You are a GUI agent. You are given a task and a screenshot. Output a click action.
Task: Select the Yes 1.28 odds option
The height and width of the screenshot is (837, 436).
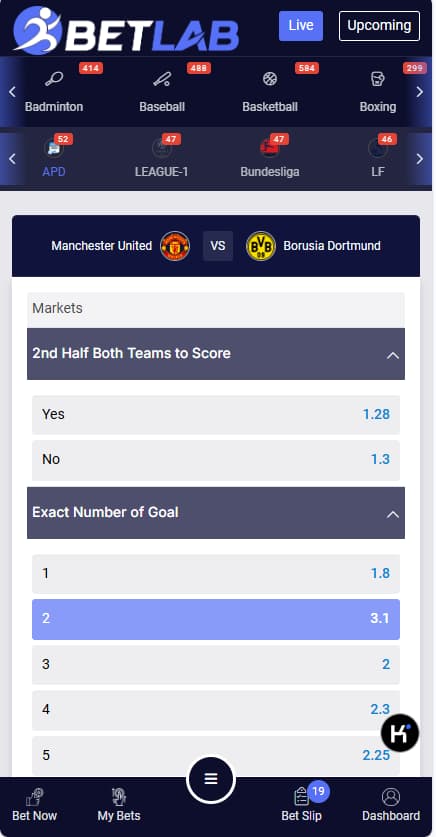[216, 414]
